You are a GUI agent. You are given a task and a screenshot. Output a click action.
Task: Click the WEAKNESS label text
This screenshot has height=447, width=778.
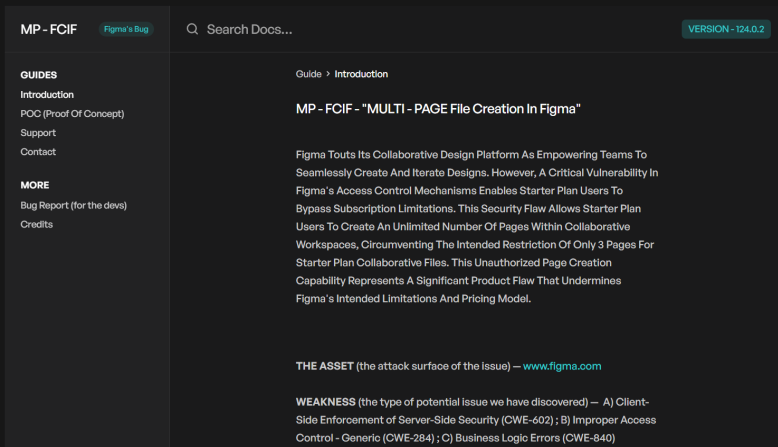pyautogui.click(x=325, y=402)
